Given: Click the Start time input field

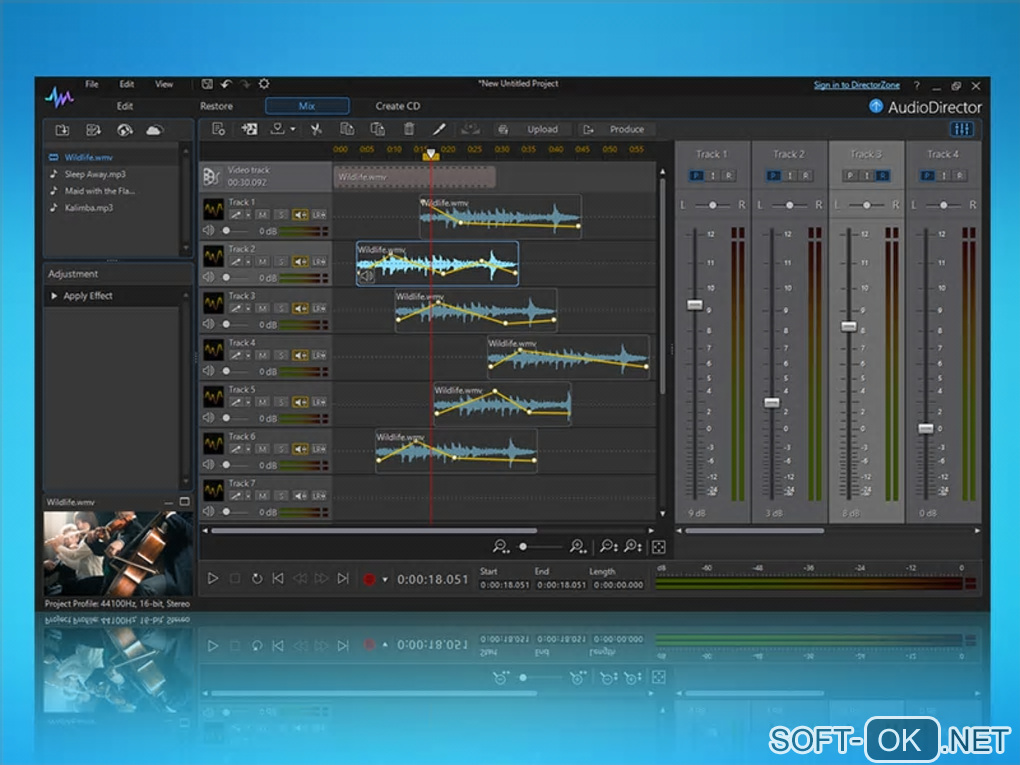Looking at the screenshot, I should click(505, 585).
